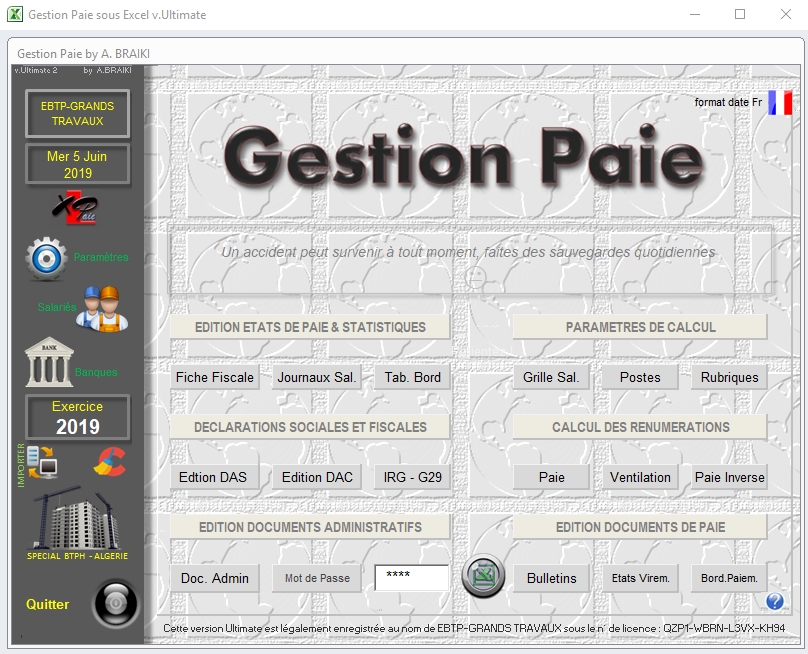Click the Mot de Passe button
This screenshot has width=808, height=654.
pos(316,577)
